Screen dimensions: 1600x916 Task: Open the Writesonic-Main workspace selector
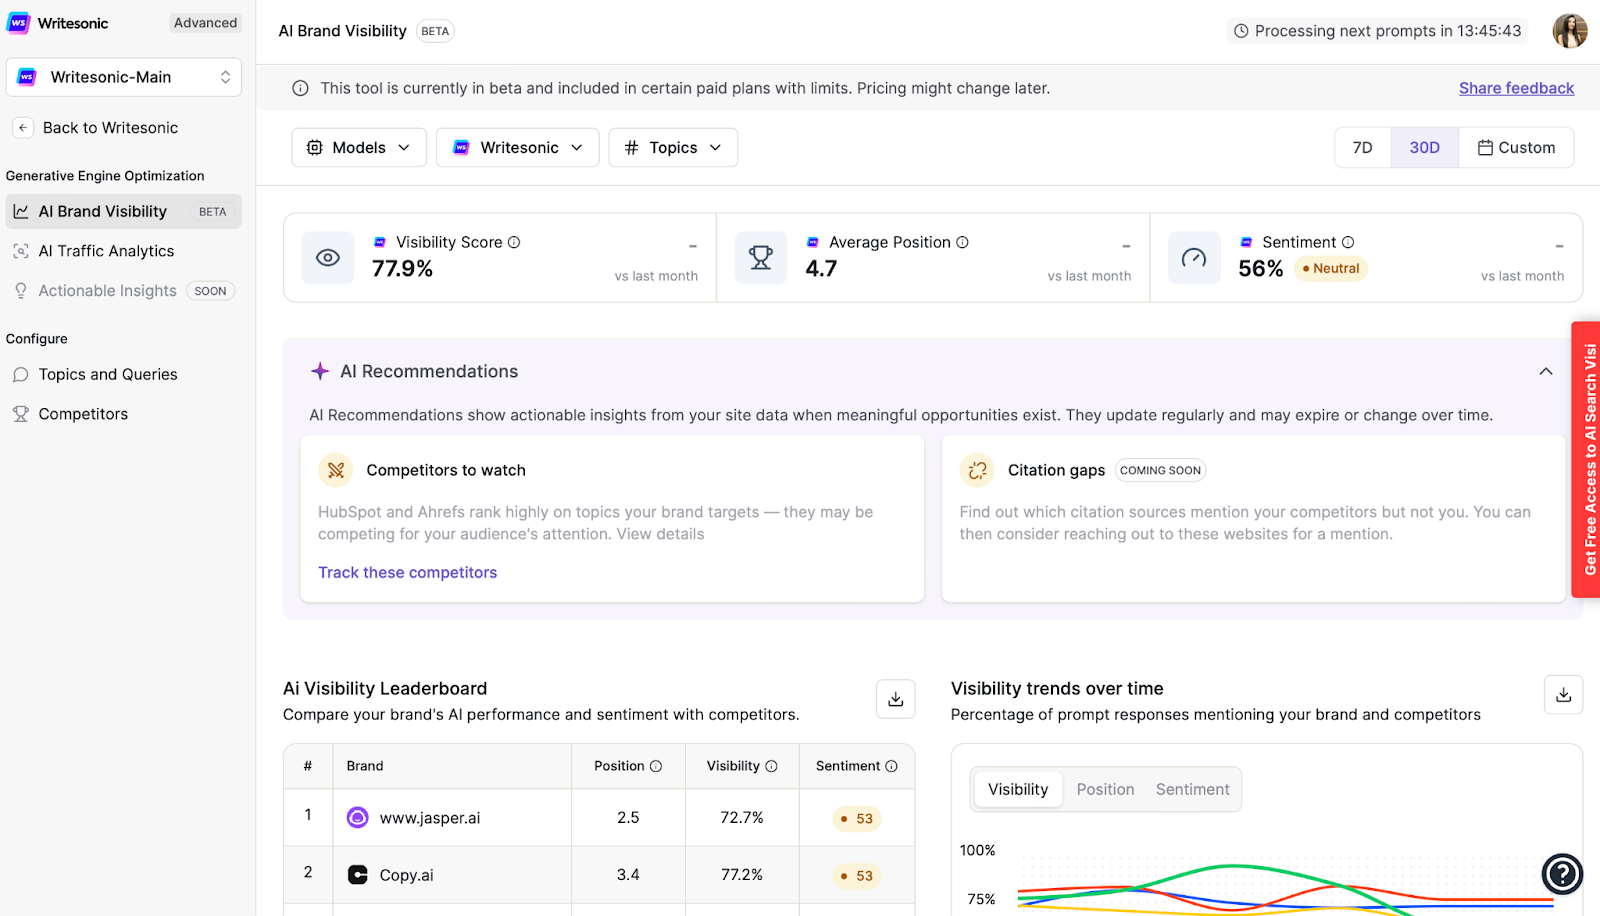point(124,77)
